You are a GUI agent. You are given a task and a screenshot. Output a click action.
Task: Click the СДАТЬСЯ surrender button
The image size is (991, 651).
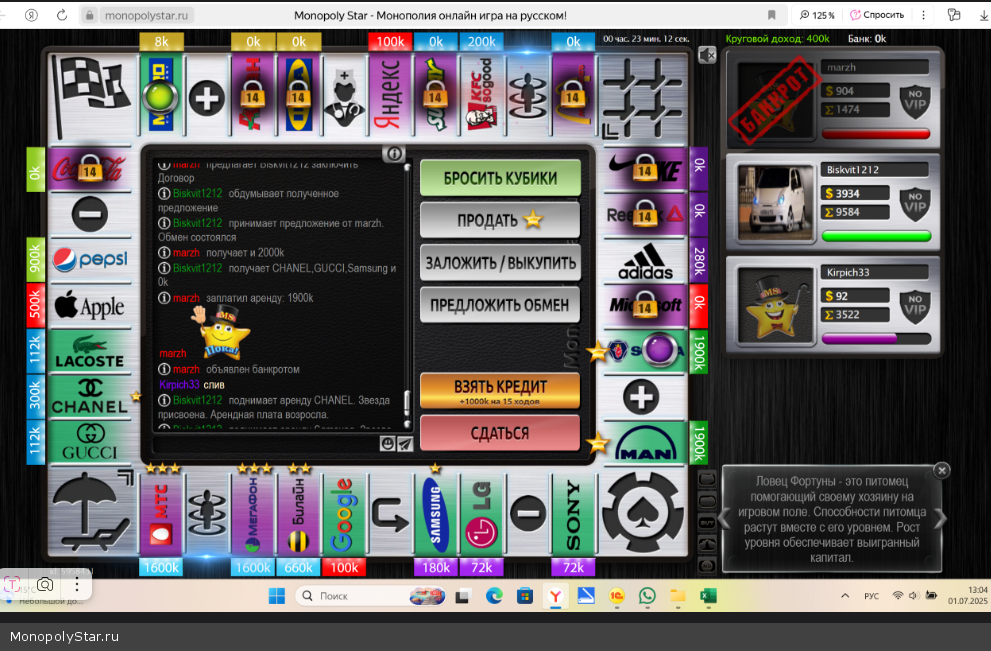pos(500,433)
